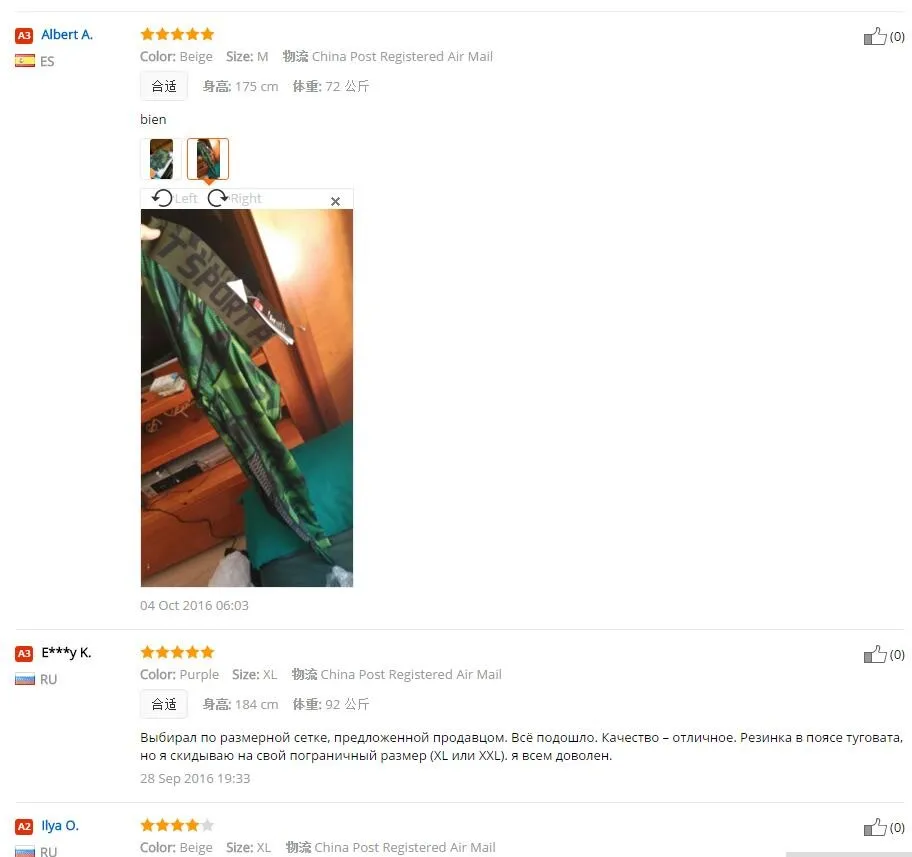Click the enlarged green leggings photo

(x=247, y=398)
